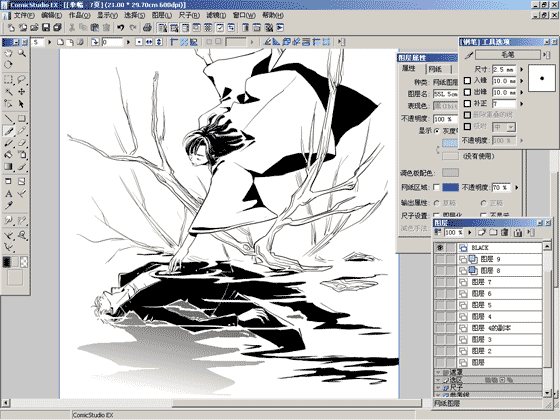Open arrow next to 70 % opacity
The width and height of the screenshot is (560, 420).
click(x=516, y=187)
